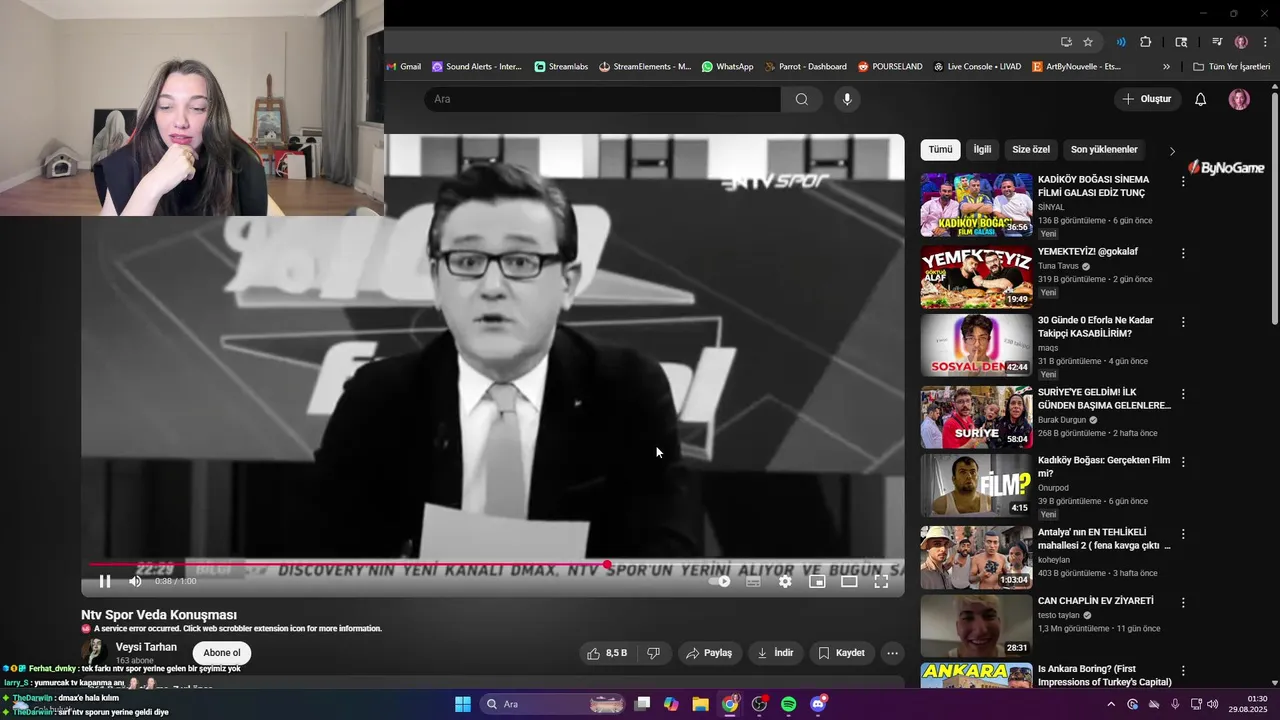Open options for 30 Günde 0 Eforla video
Viewport: 1280px width, 720px height.
tap(1183, 322)
